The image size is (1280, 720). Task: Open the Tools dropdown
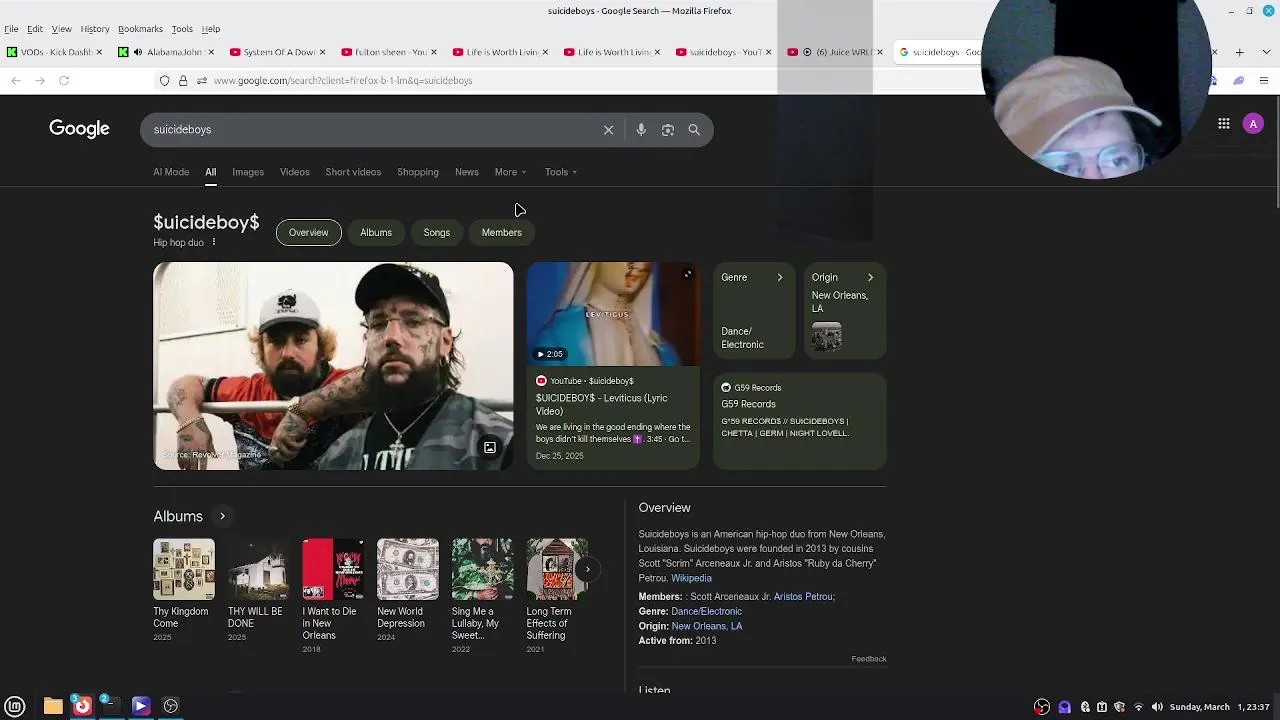coord(561,172)
